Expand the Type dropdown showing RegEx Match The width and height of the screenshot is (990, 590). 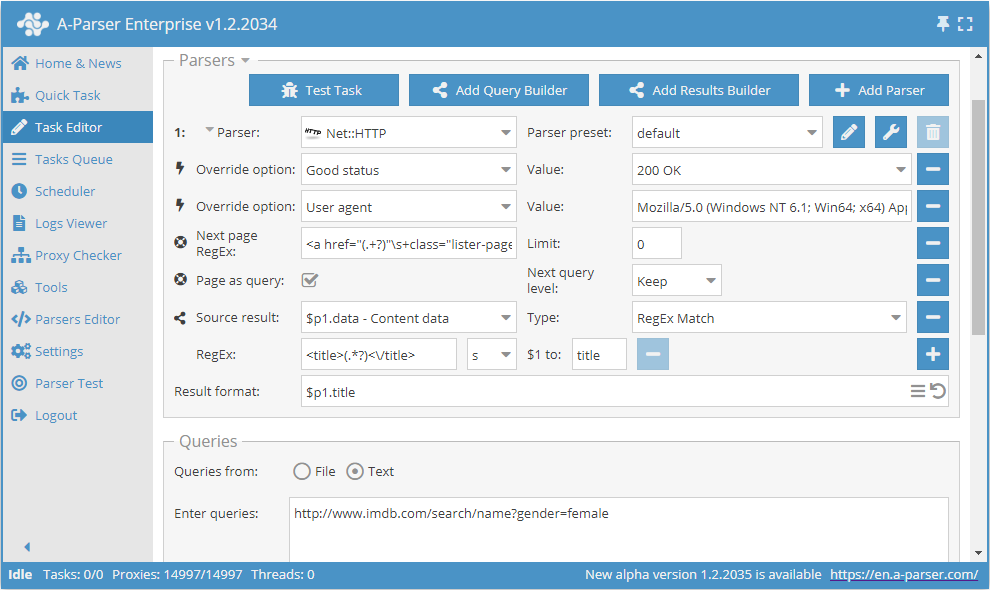(770, 317)
